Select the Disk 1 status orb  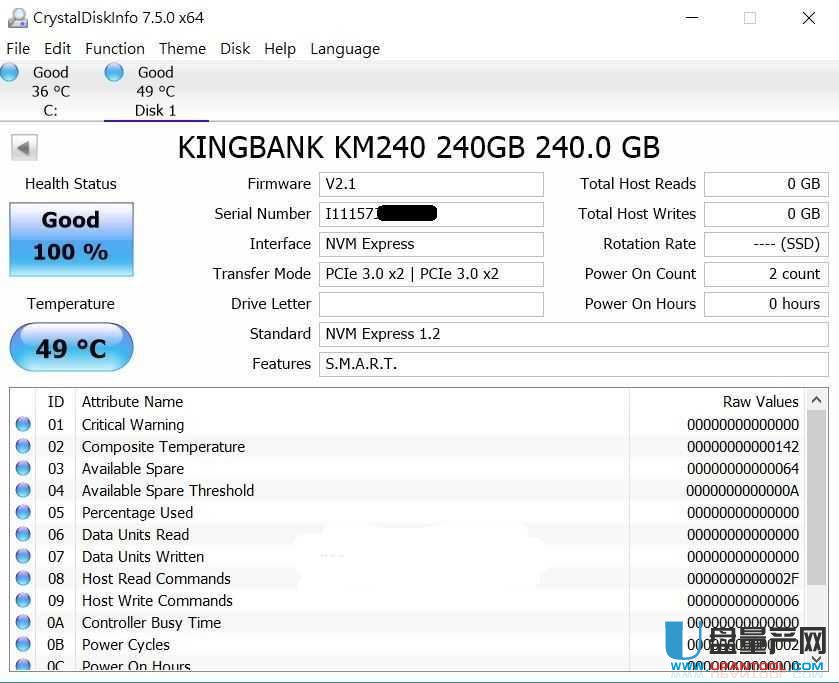tap(114, 72)
